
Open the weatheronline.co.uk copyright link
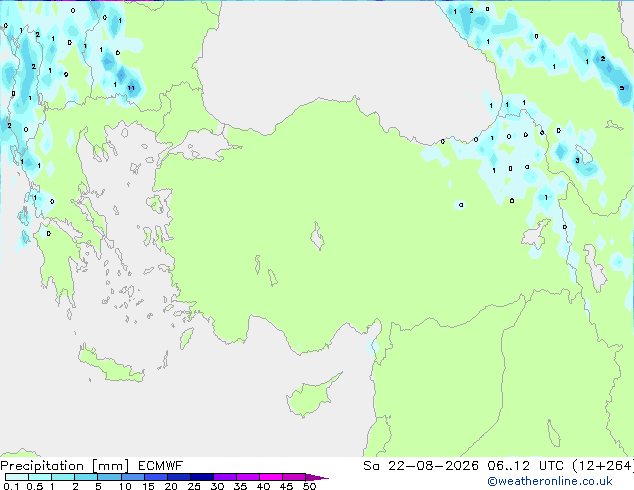click(549, 481)
